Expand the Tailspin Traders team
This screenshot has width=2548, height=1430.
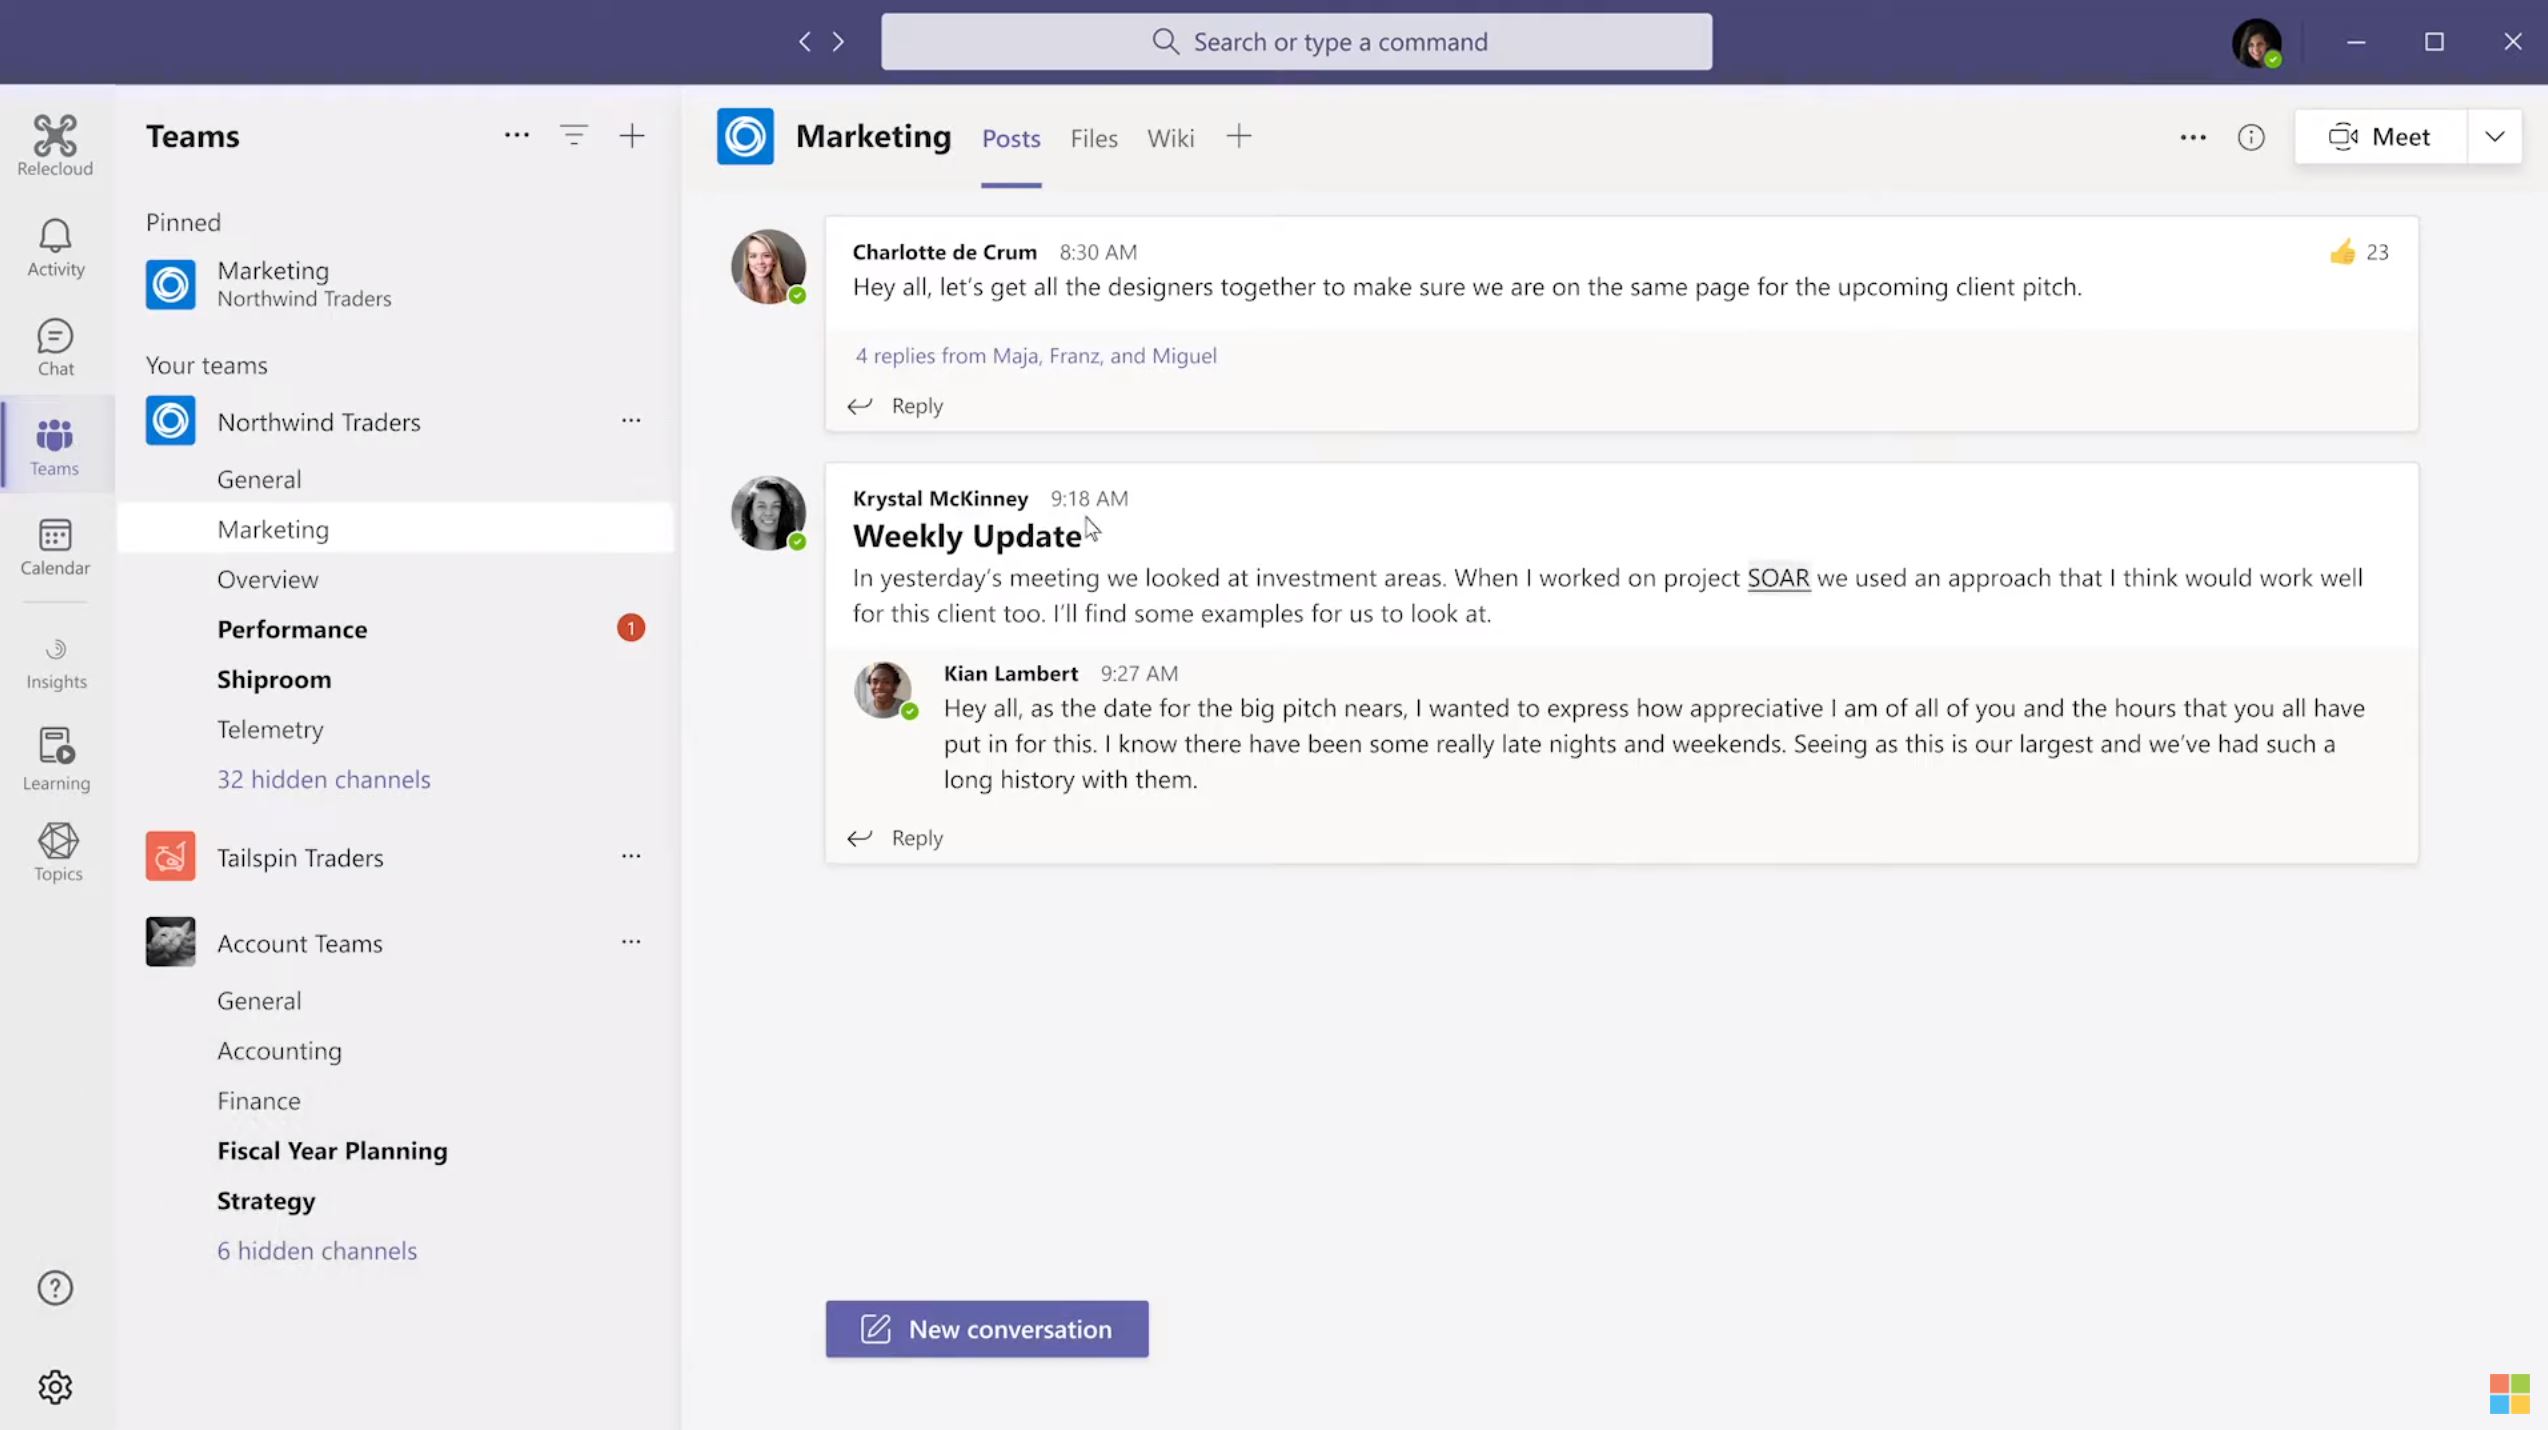(300, 857)
